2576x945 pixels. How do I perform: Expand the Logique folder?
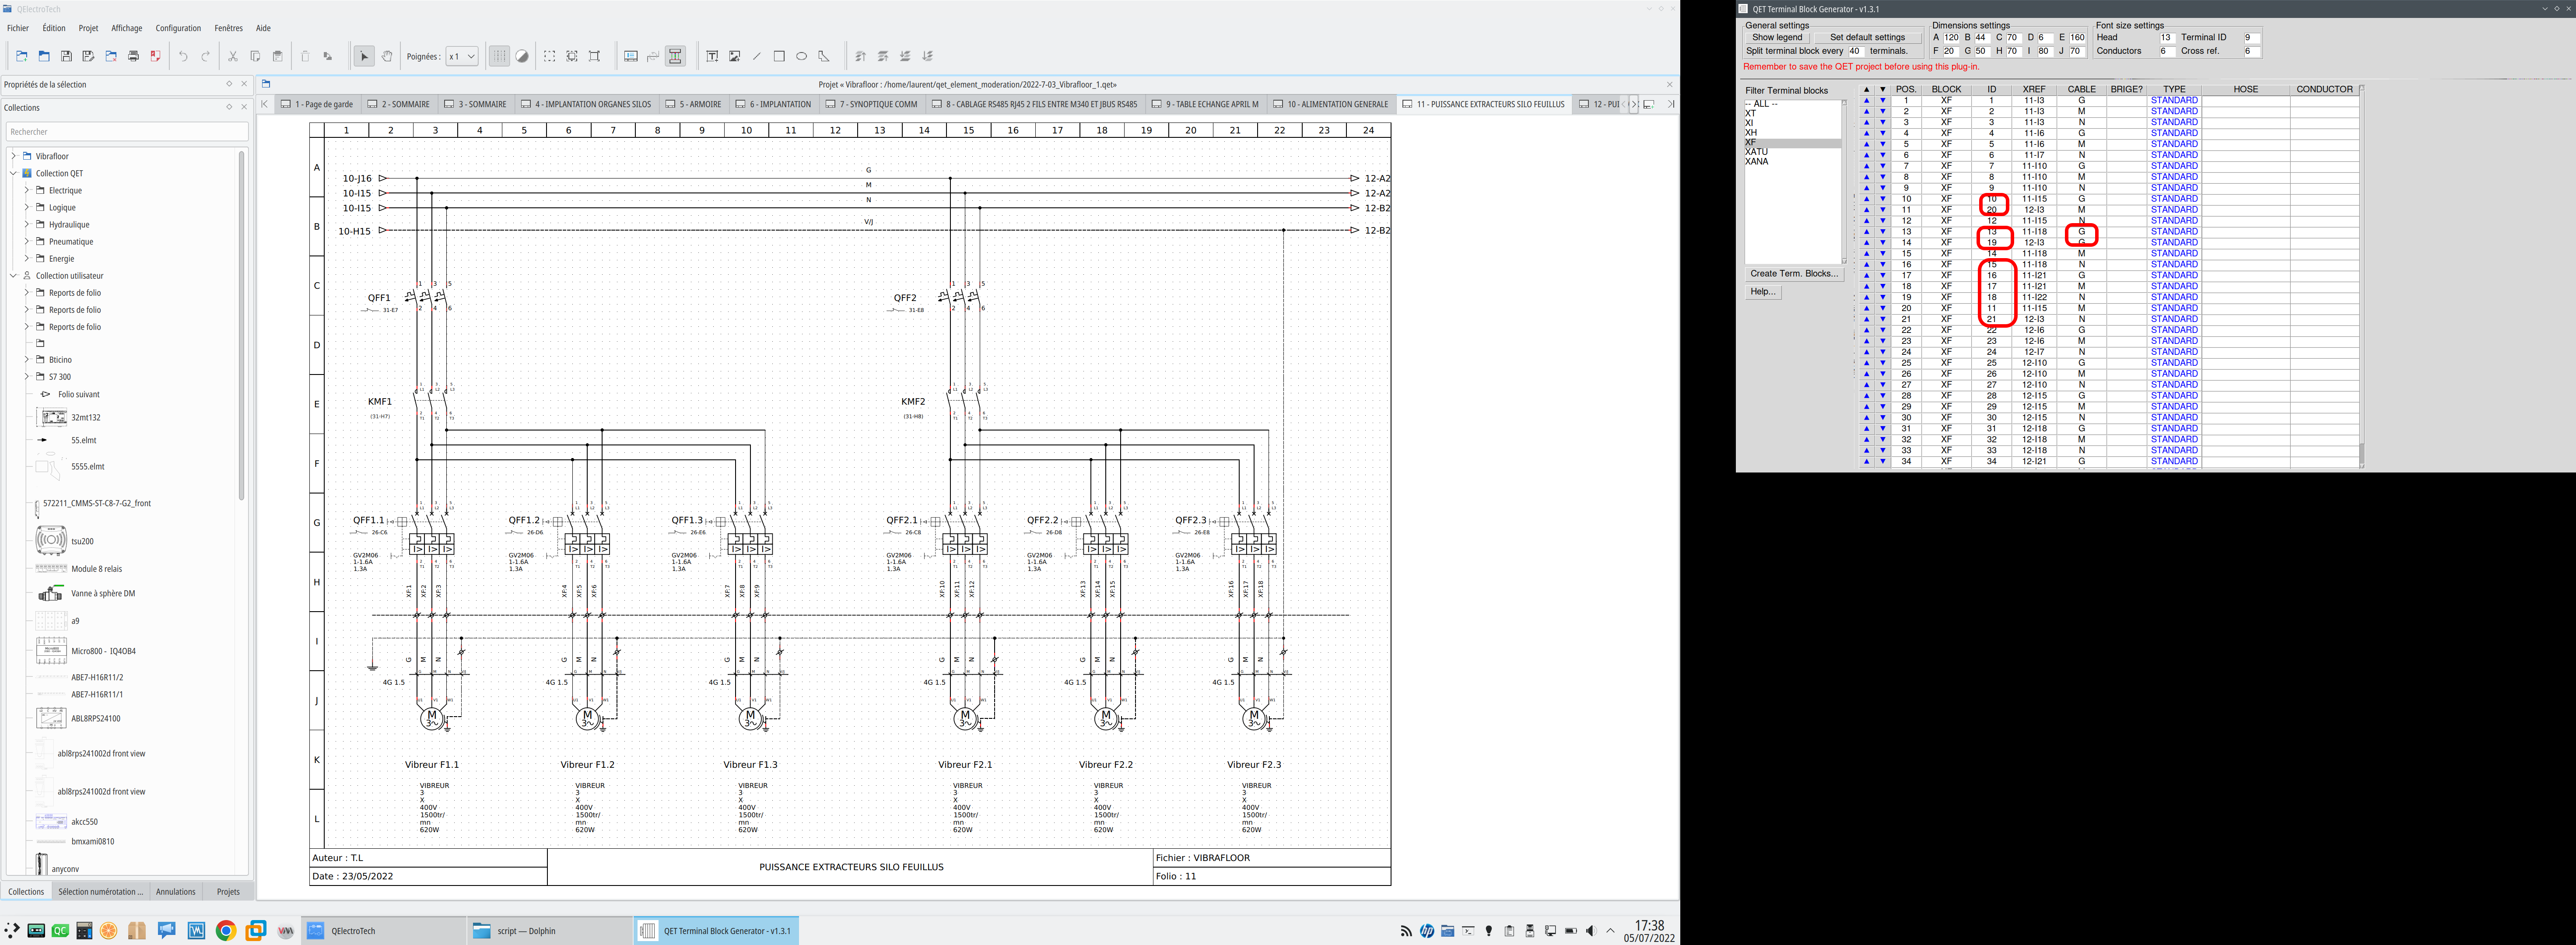click(27, 207)
